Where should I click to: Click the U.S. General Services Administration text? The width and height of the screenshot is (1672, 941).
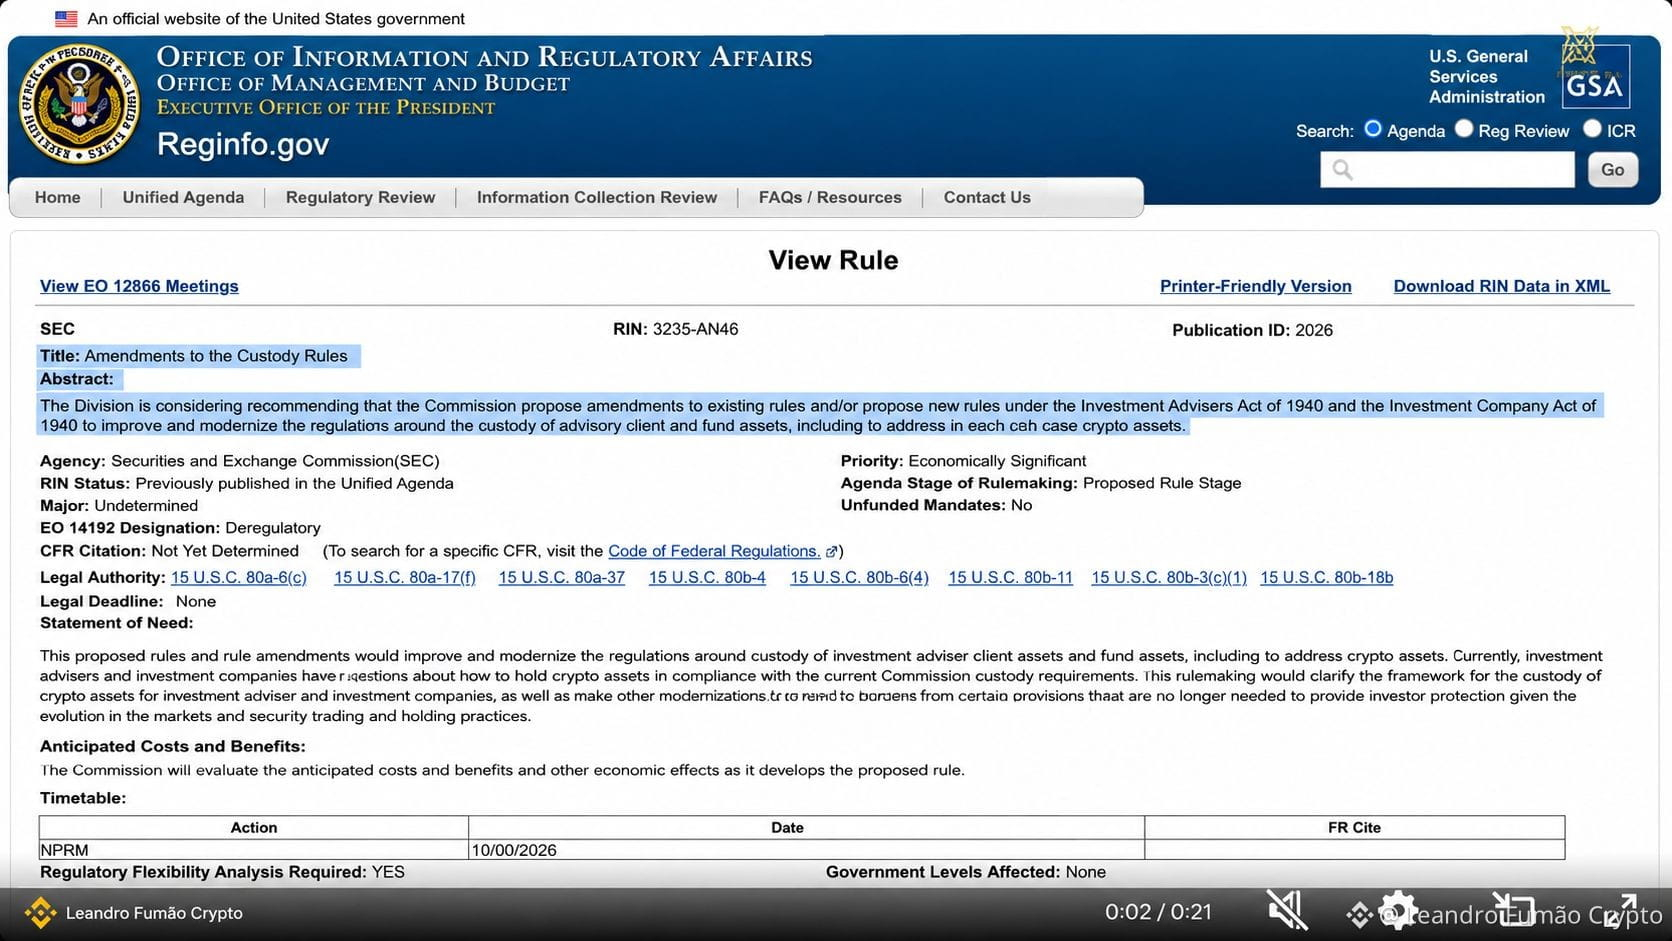[1487, 77]
